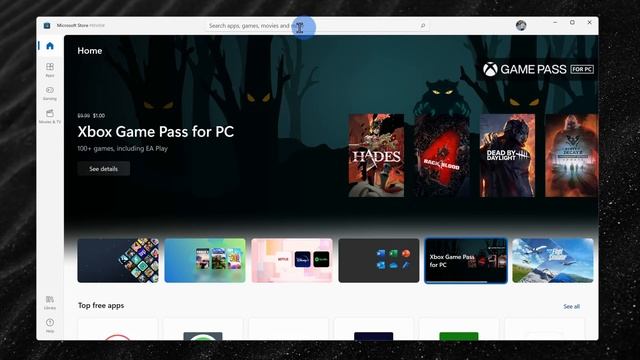Close the Microsoft Store window

pyautogui.click(x=589, y=23)
